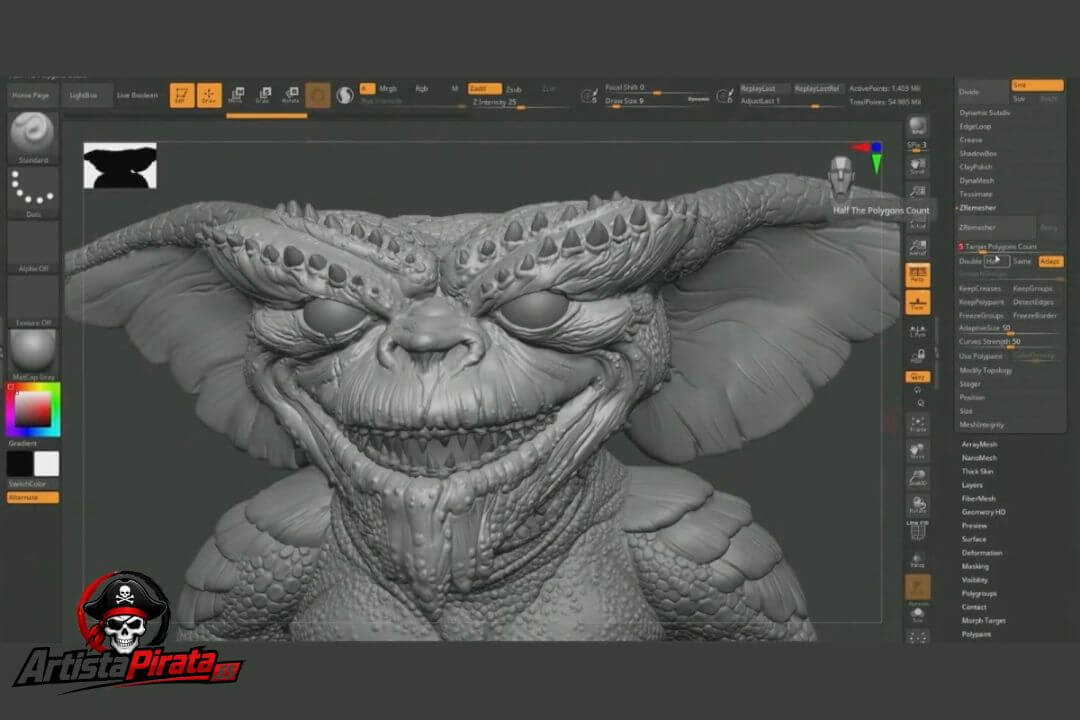Expand the Modify Topology section
This screenshot has width=1080, height=720.
tap(986, 370)
